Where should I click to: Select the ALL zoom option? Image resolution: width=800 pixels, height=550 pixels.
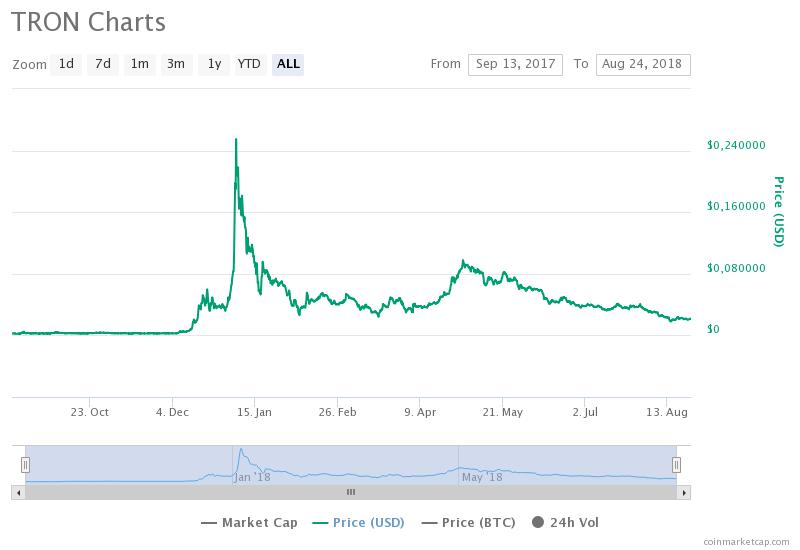coord(288,64)
